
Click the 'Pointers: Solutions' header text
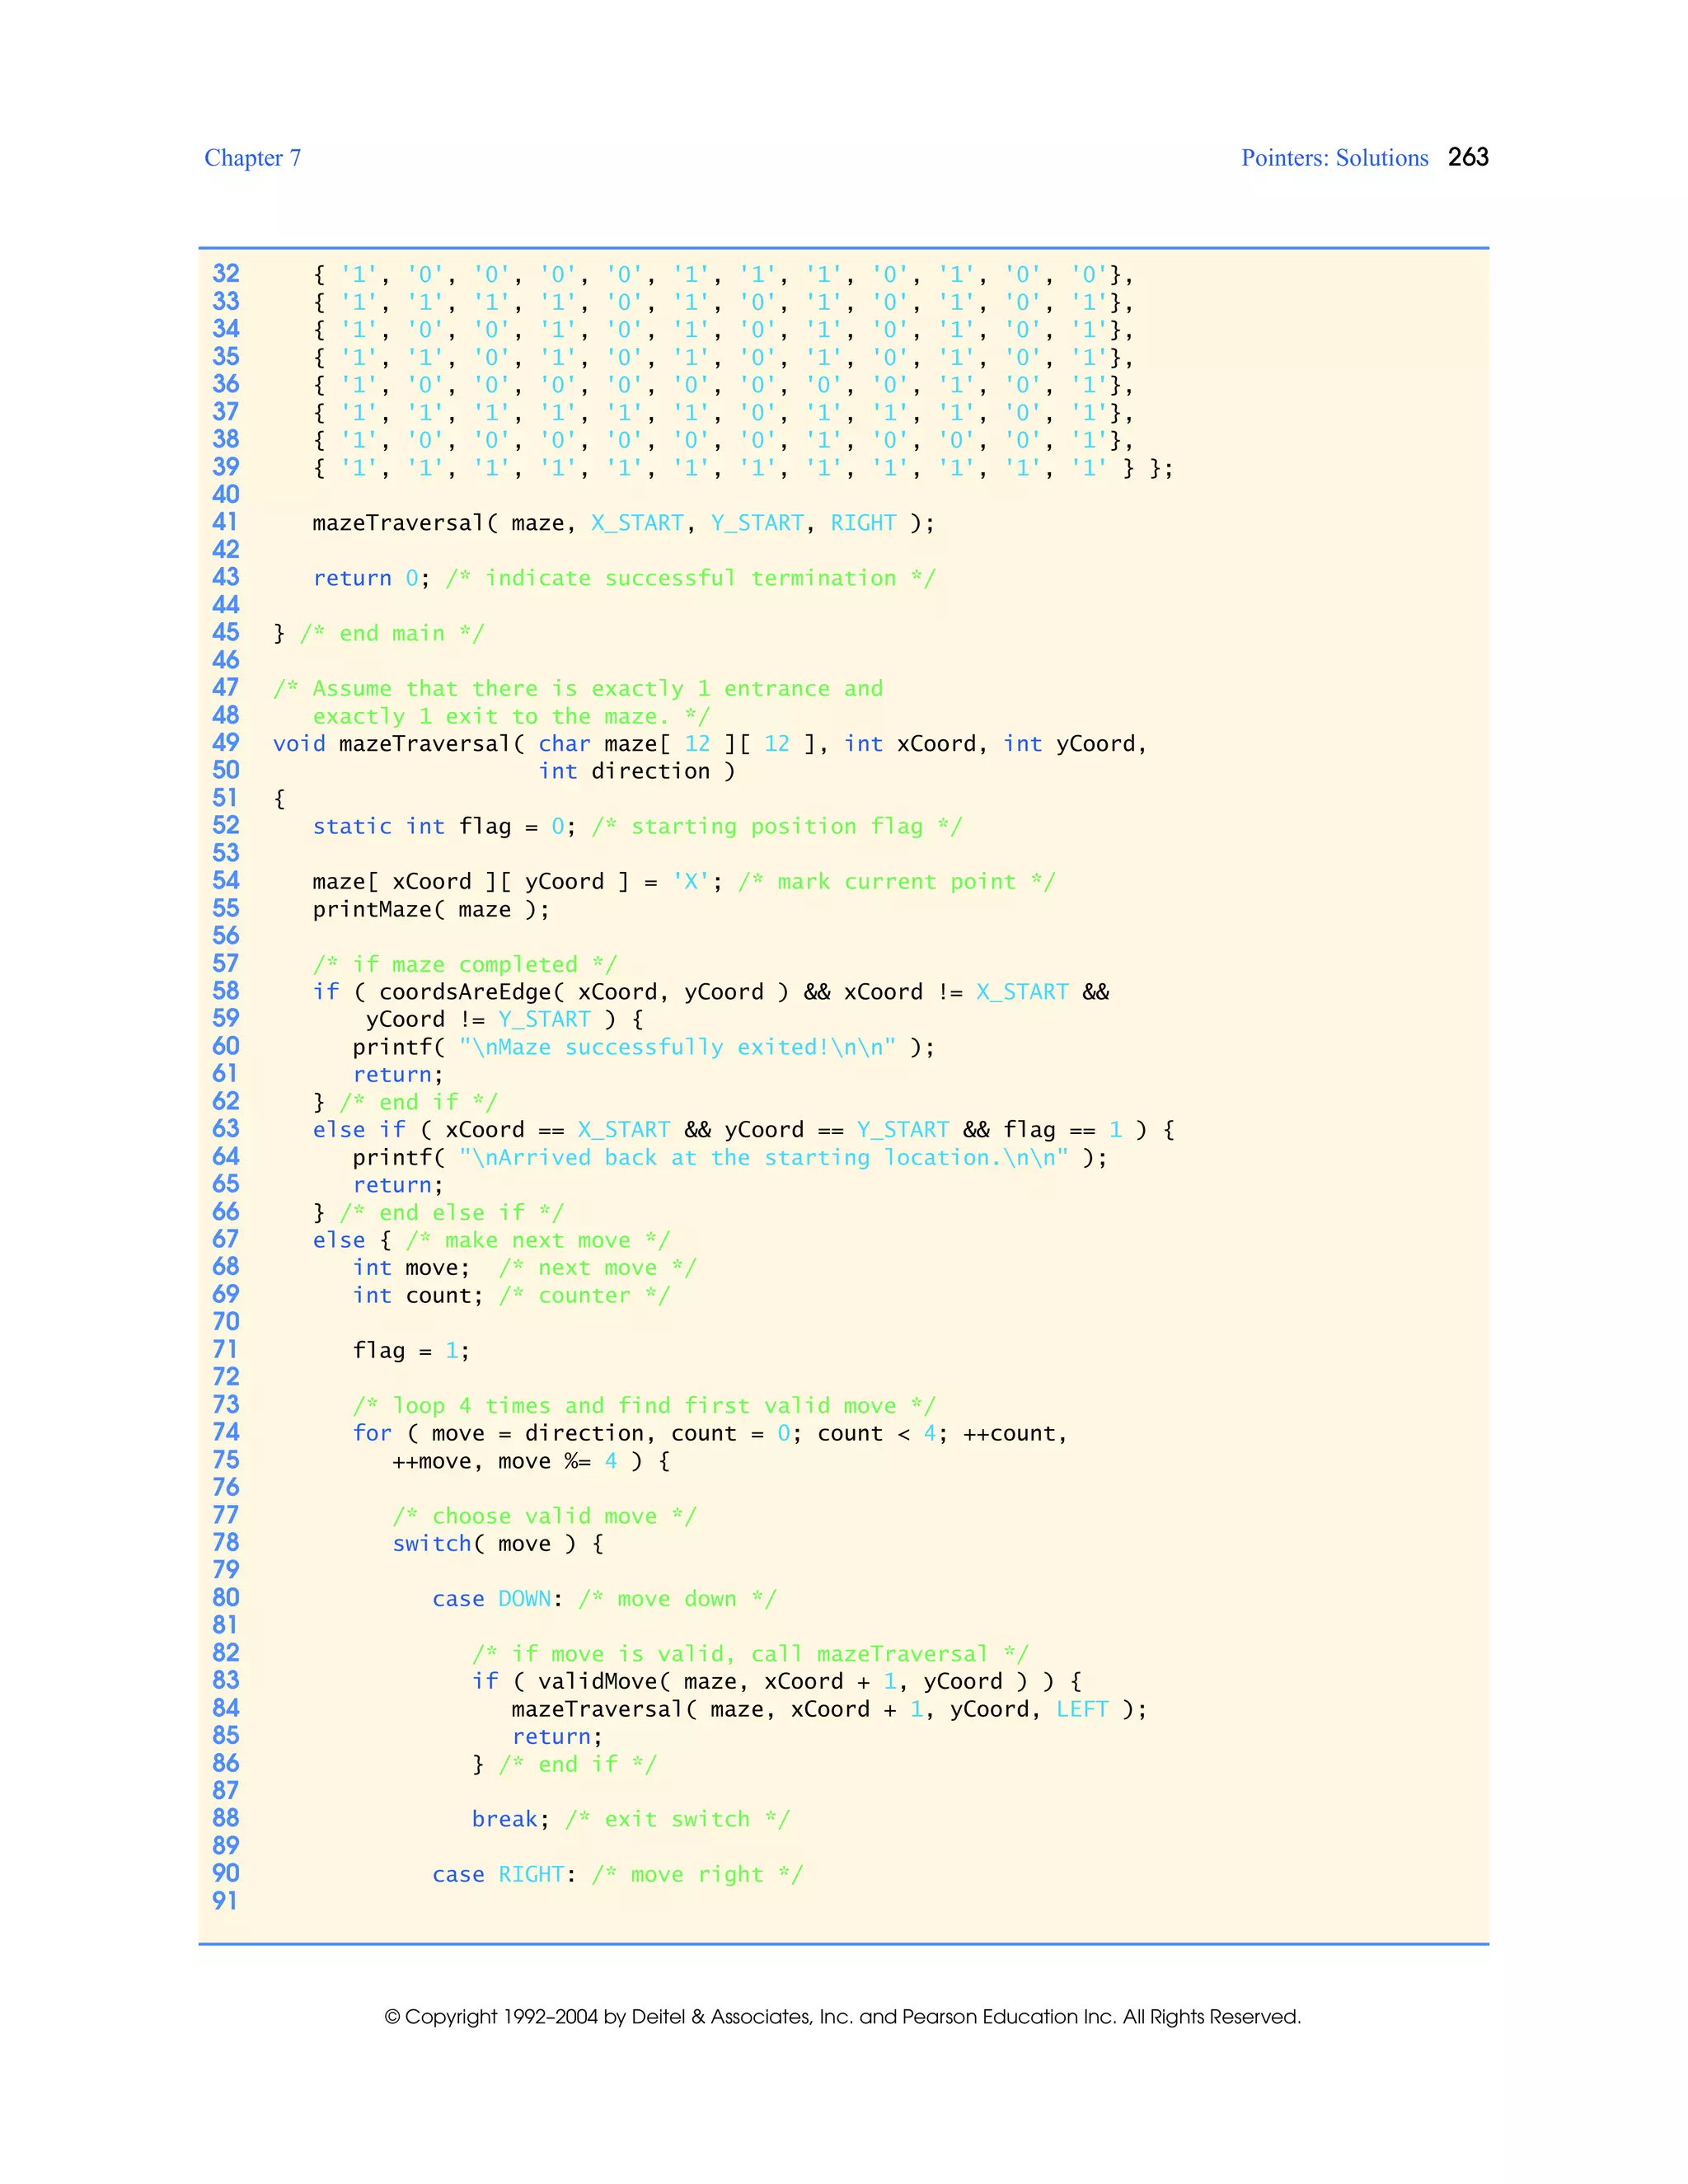(1334, 158)
